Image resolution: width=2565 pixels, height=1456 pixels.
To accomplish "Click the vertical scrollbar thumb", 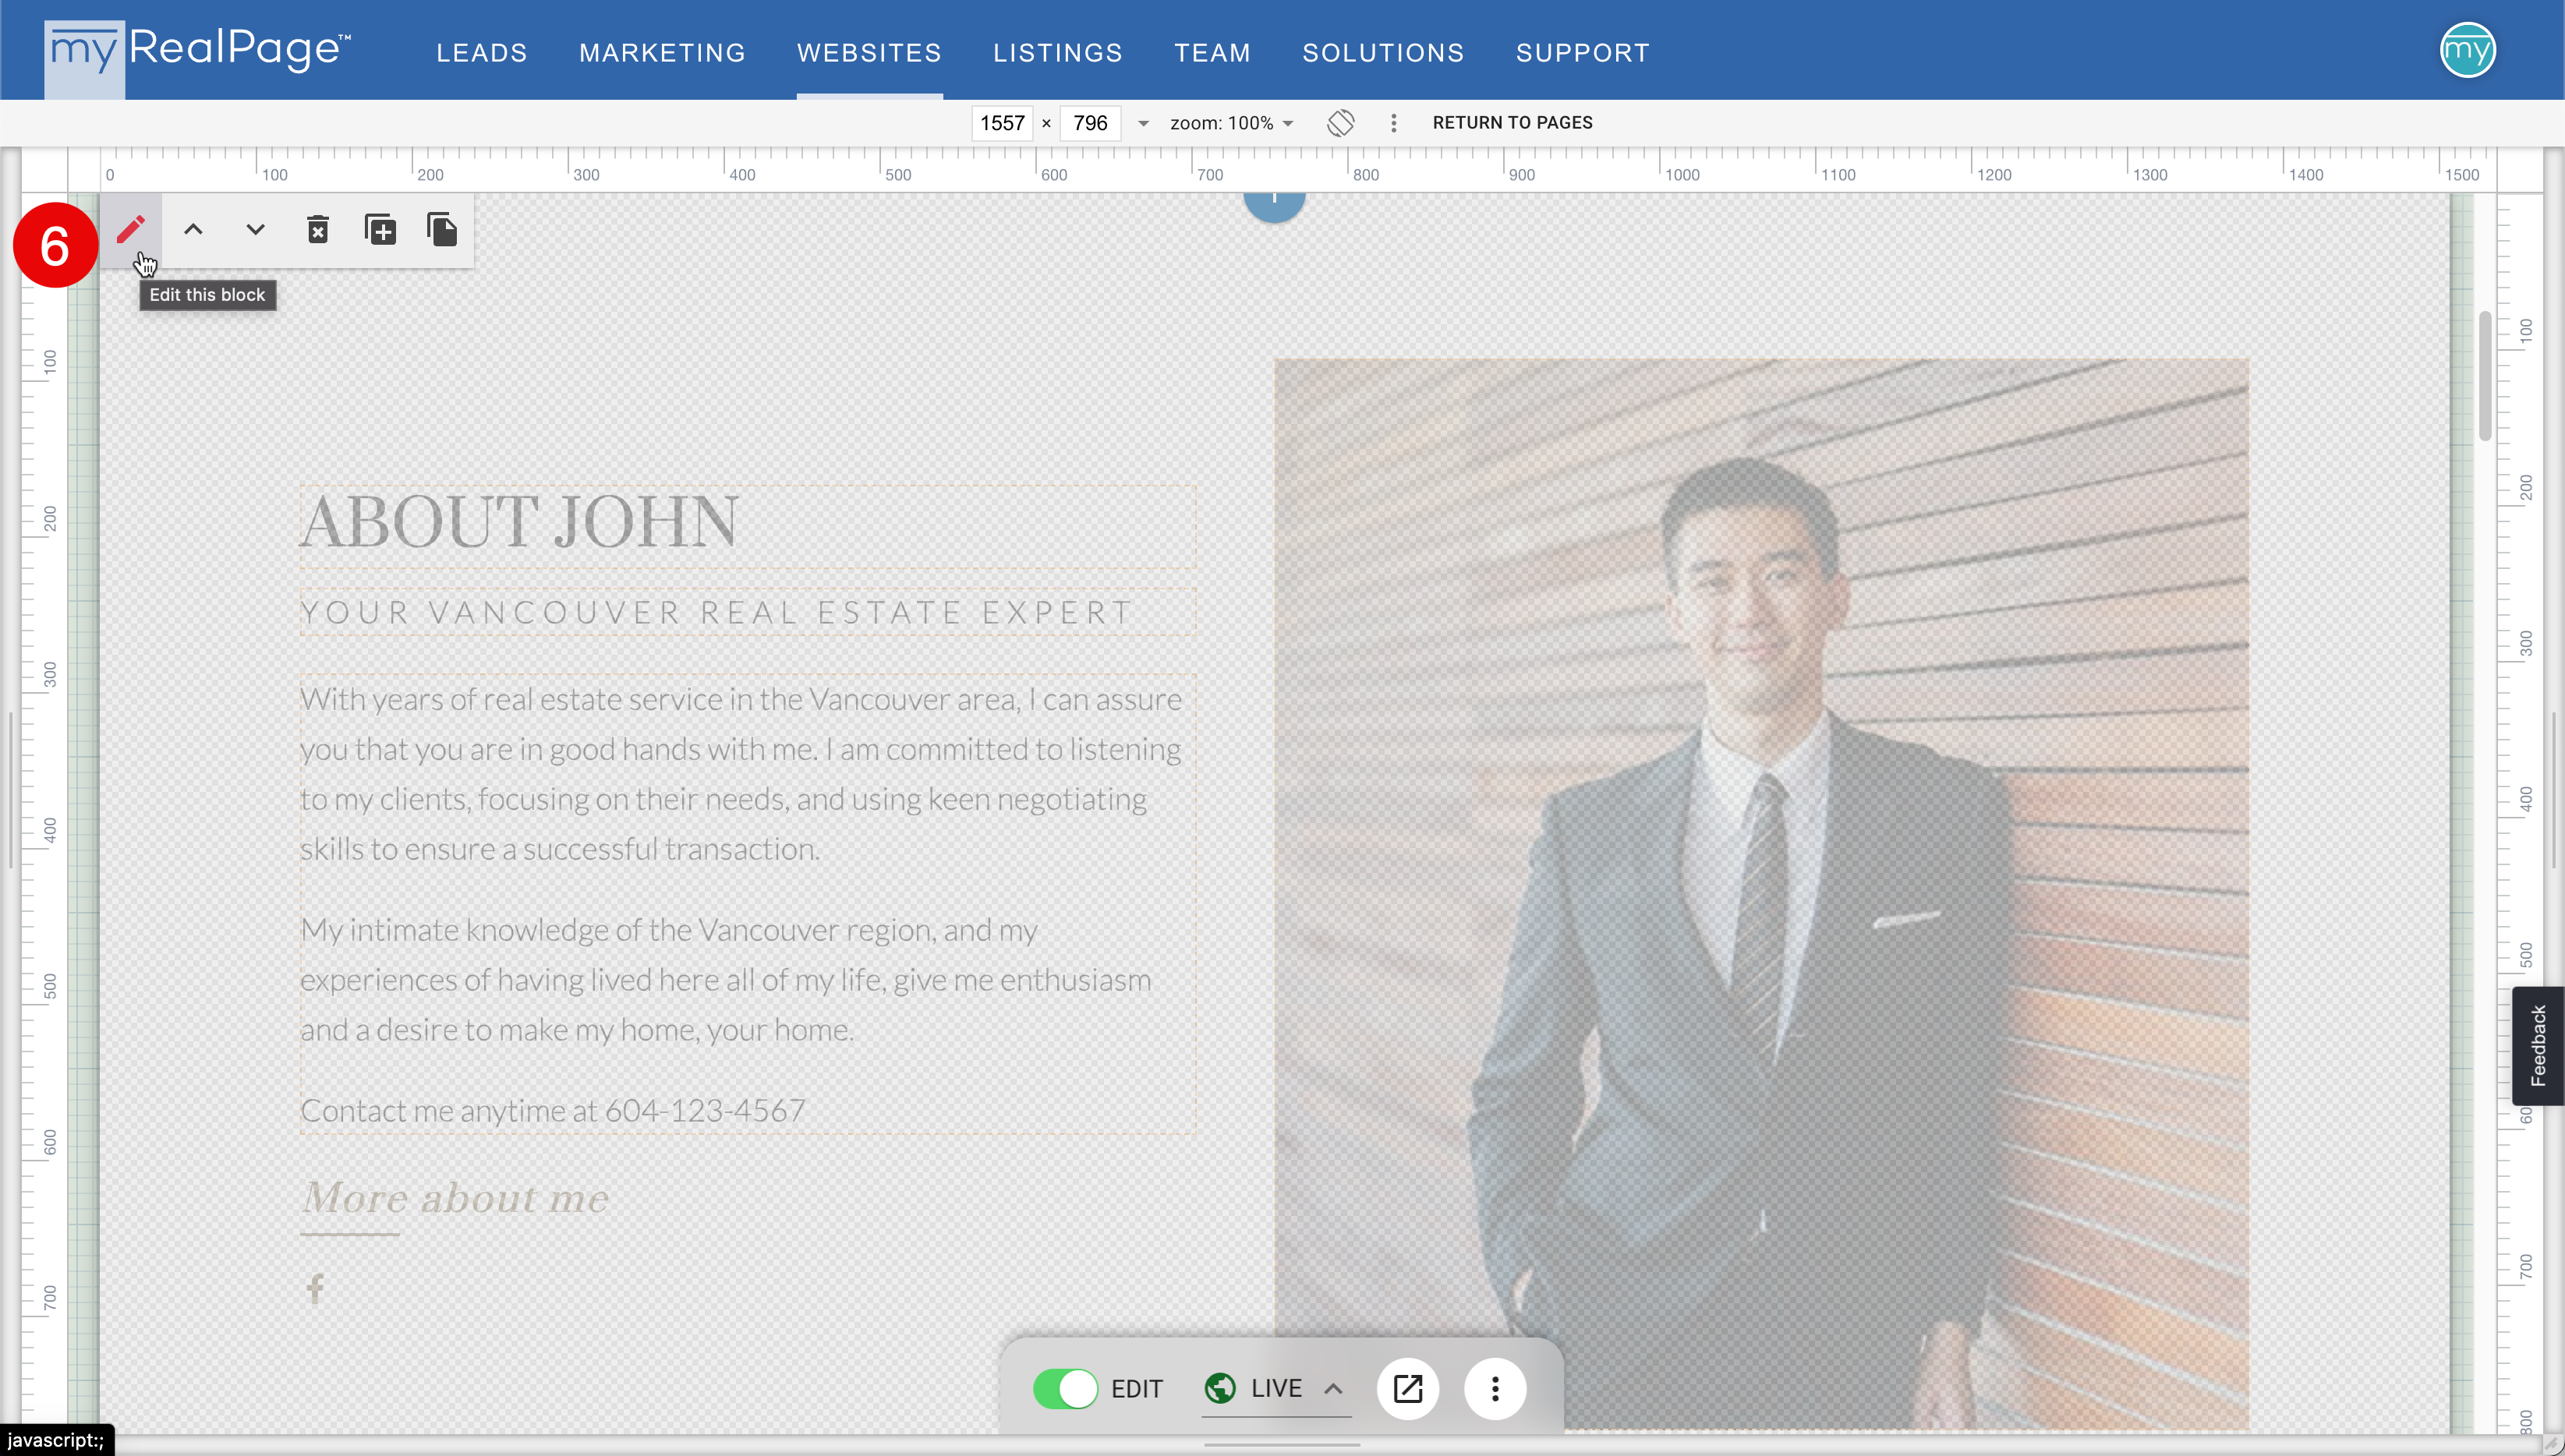I will coord(2485,376).
